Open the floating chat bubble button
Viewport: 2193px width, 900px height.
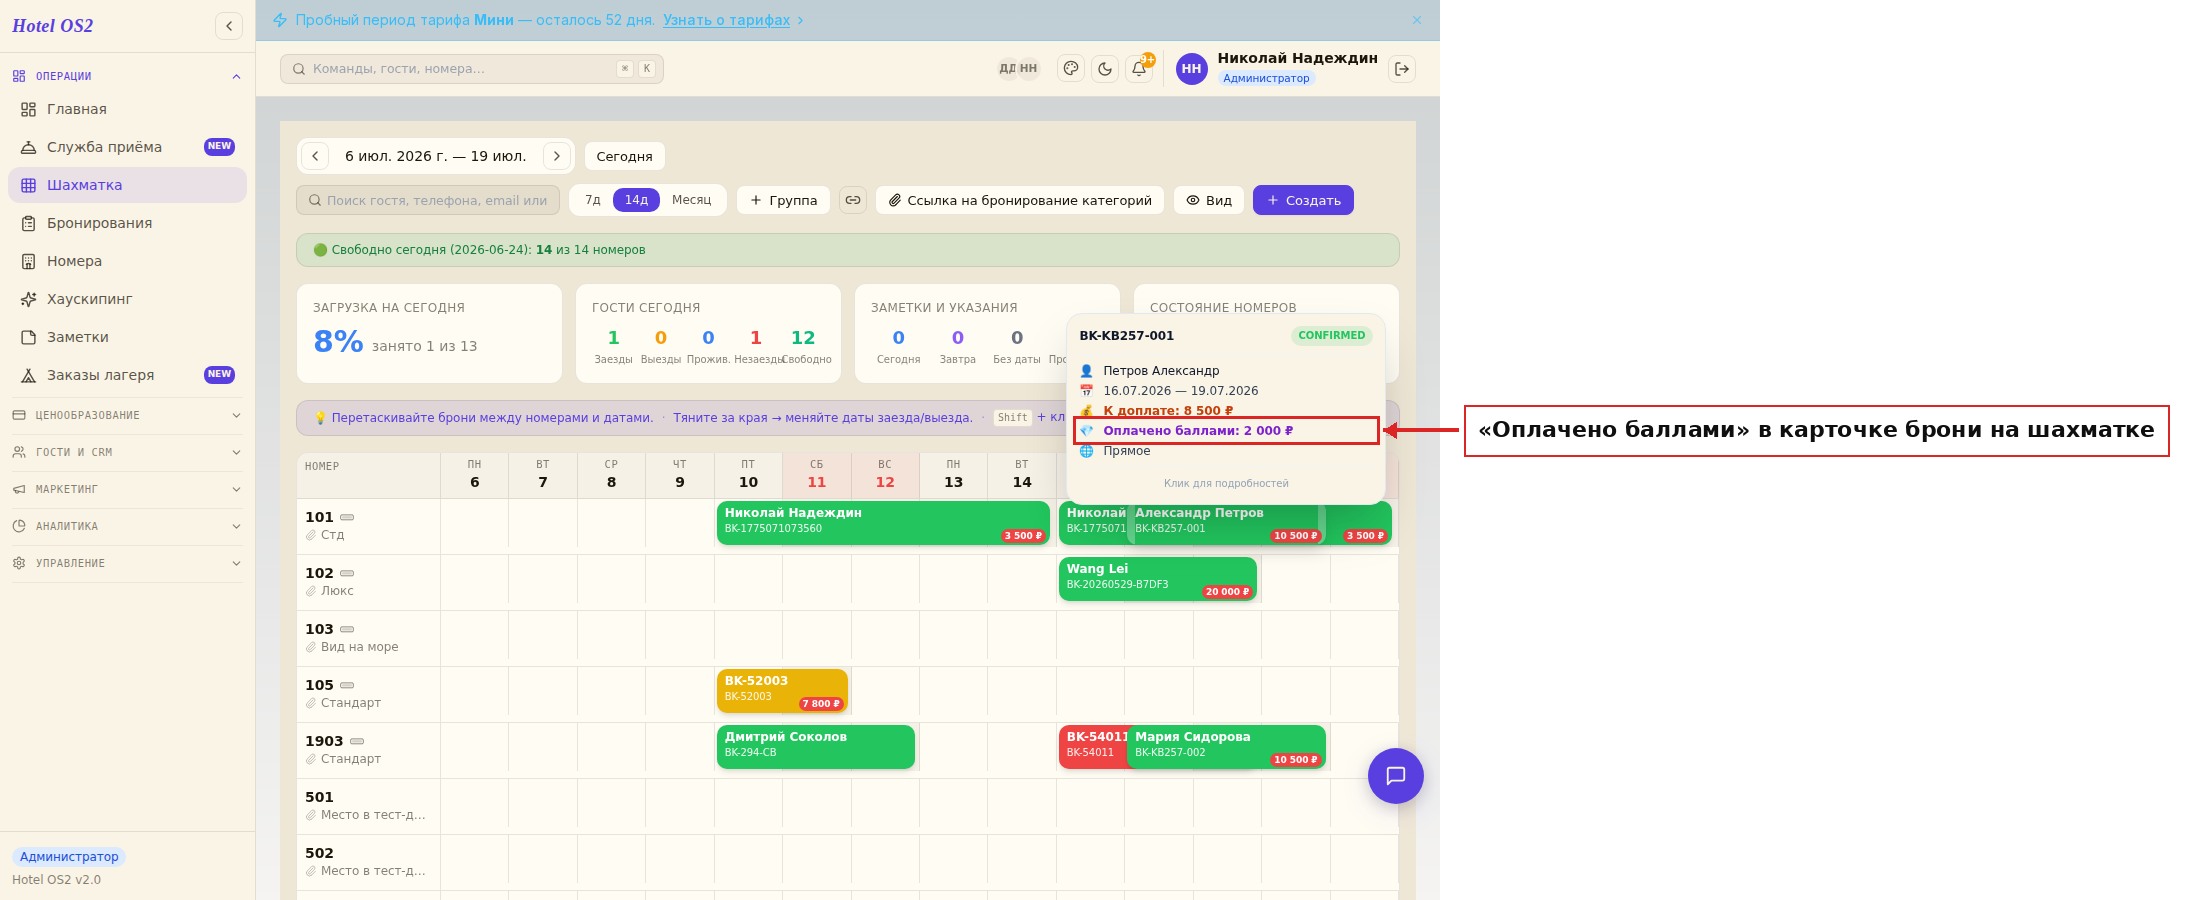point(1396,776)
